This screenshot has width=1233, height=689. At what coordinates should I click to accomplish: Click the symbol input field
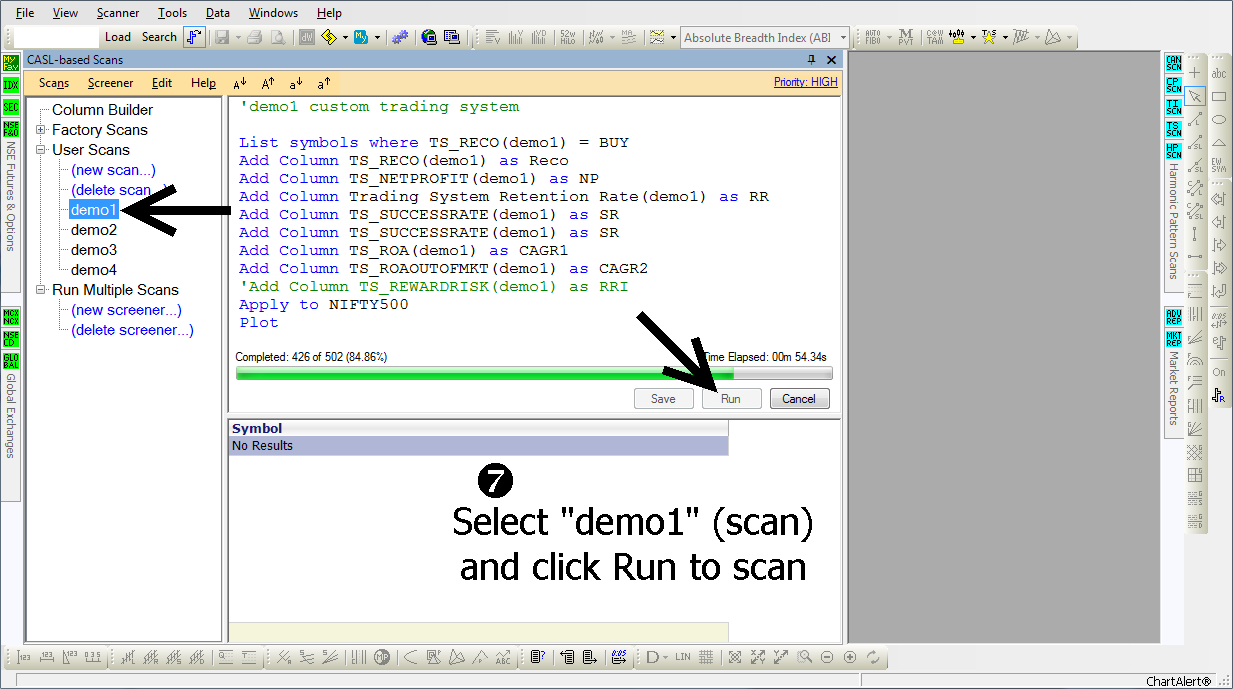pyautogui.click(x=57, y=37)
